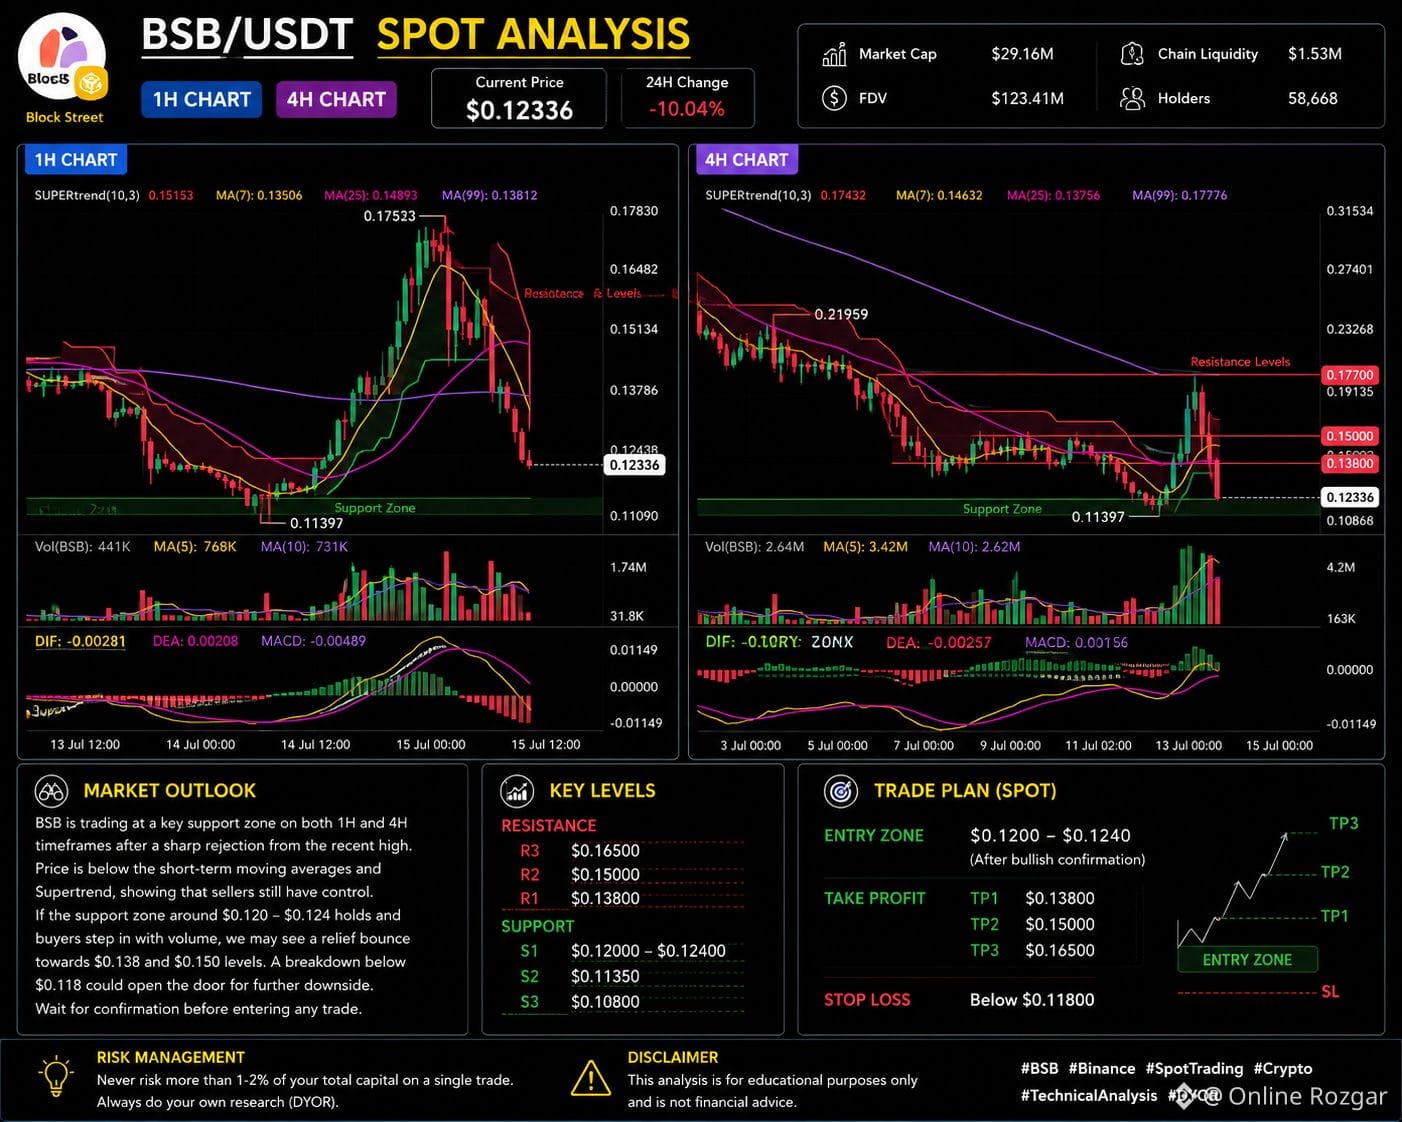Click the MARKET OUTLOOK heading

(x=170, y=791)
